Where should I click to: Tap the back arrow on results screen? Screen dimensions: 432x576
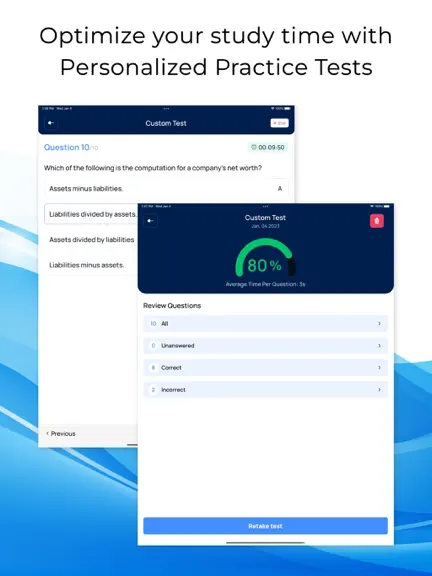150,221
